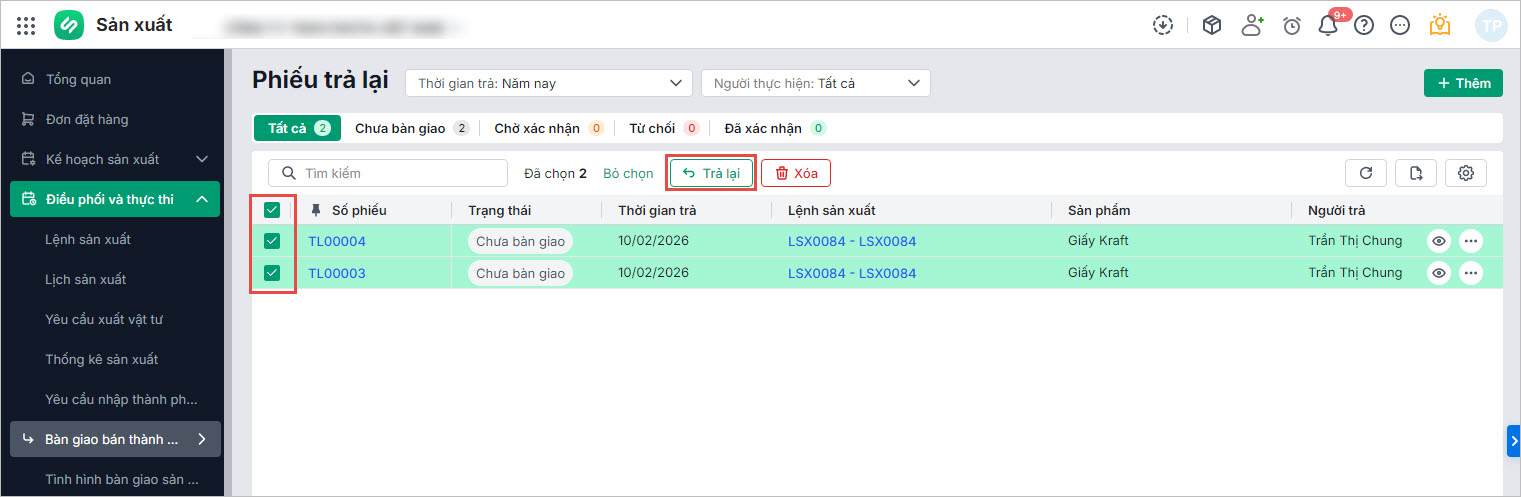Open LSX0084 link in TL00003 row
Viewport: 1521px width, 497px height.
[852, 273]
